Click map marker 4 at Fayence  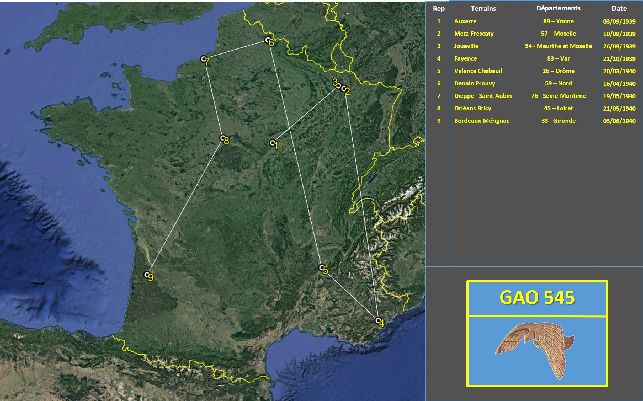(x=378, y=320)
